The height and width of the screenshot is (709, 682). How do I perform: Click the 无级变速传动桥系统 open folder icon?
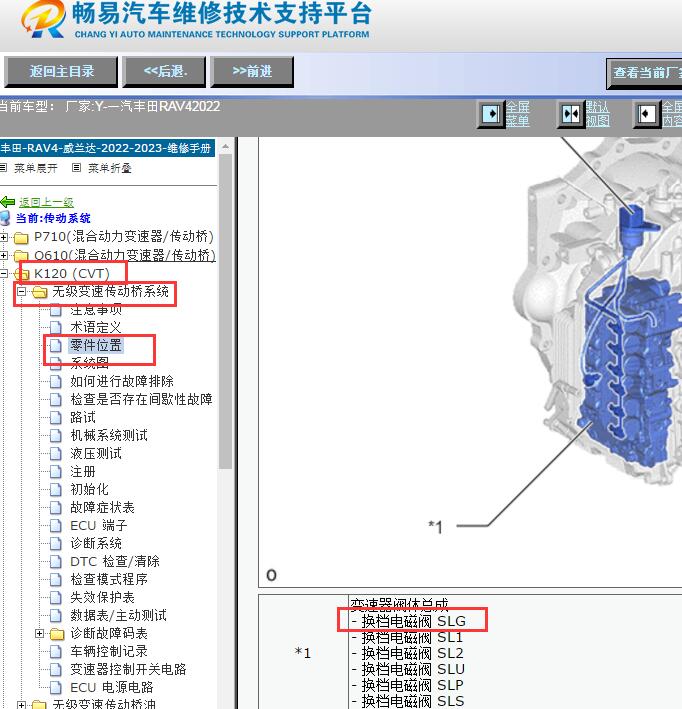pyautogui.click(x=39, y=292)
